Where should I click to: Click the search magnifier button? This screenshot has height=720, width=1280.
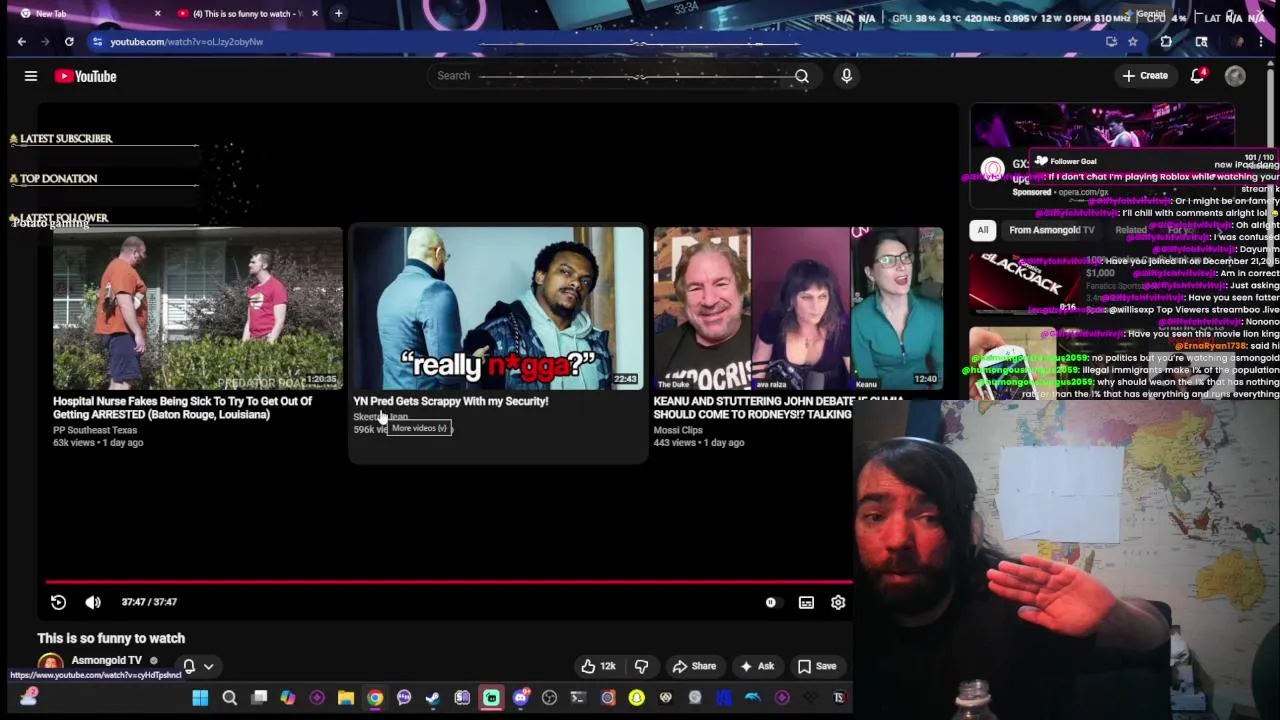pos(802,76)
